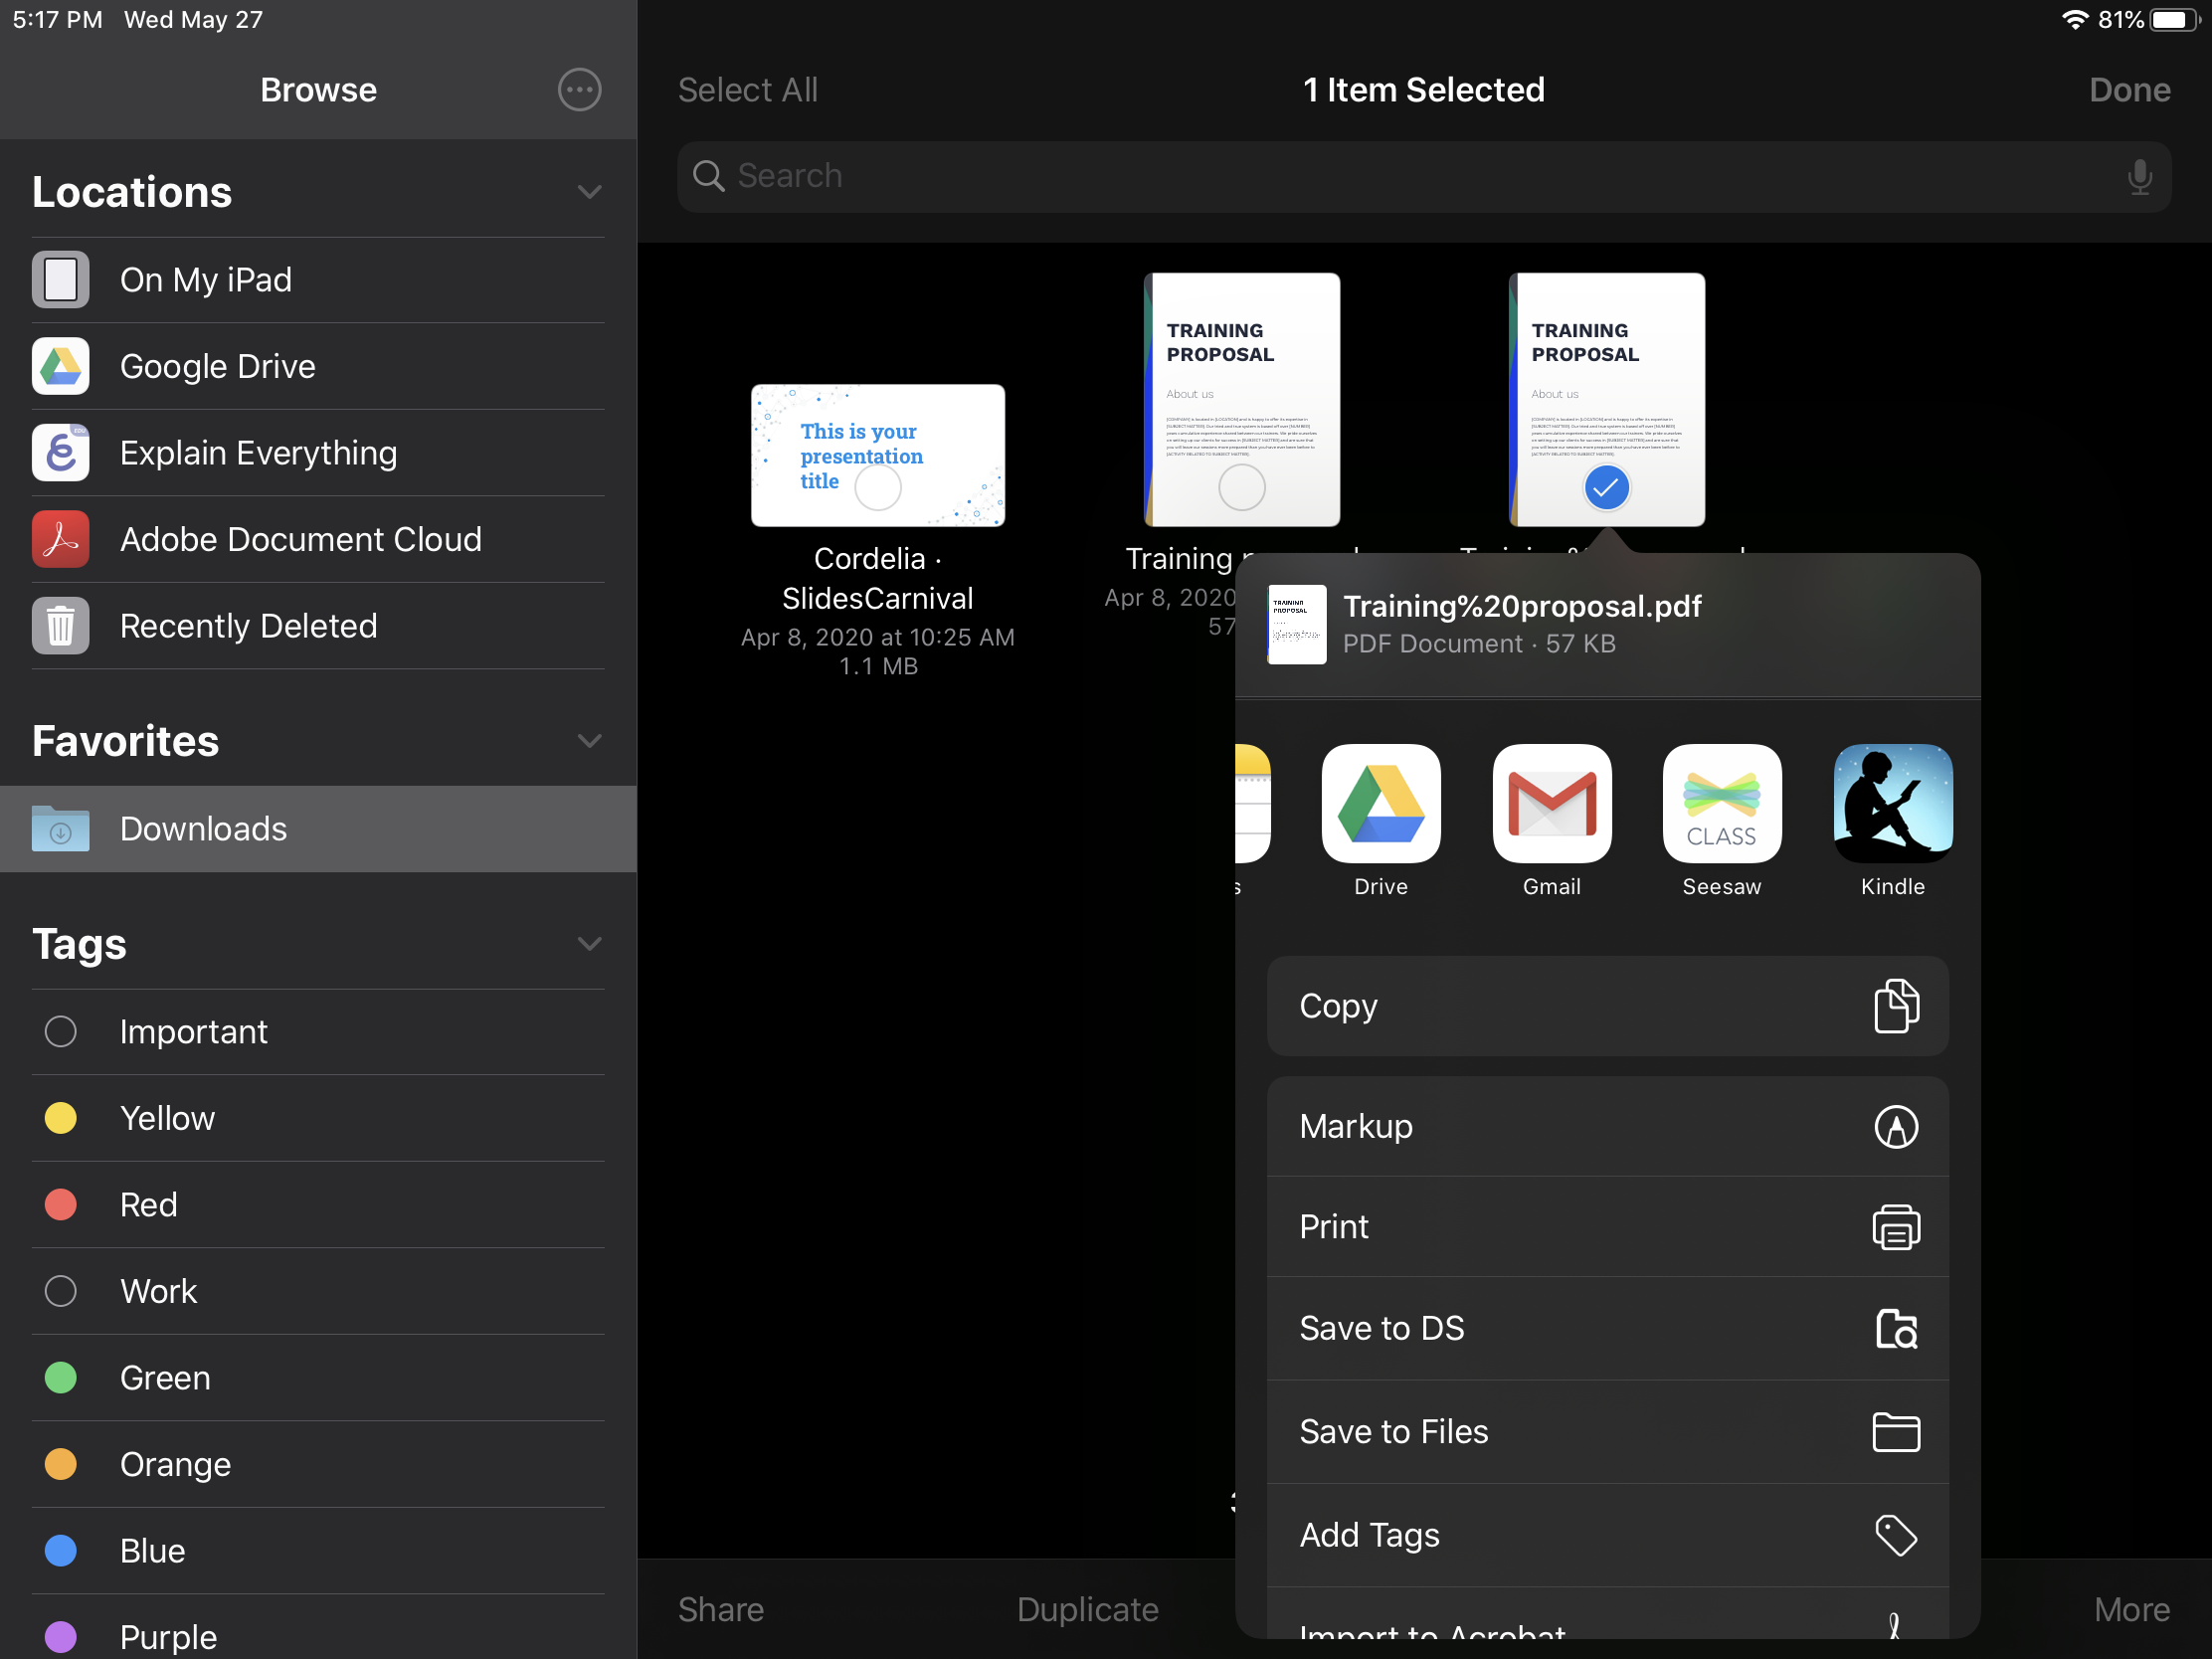Choose Copy in the share sheet
Image resolution: width=2212 pixels, height=1659 pixels.
(x=1607, y=1006)
